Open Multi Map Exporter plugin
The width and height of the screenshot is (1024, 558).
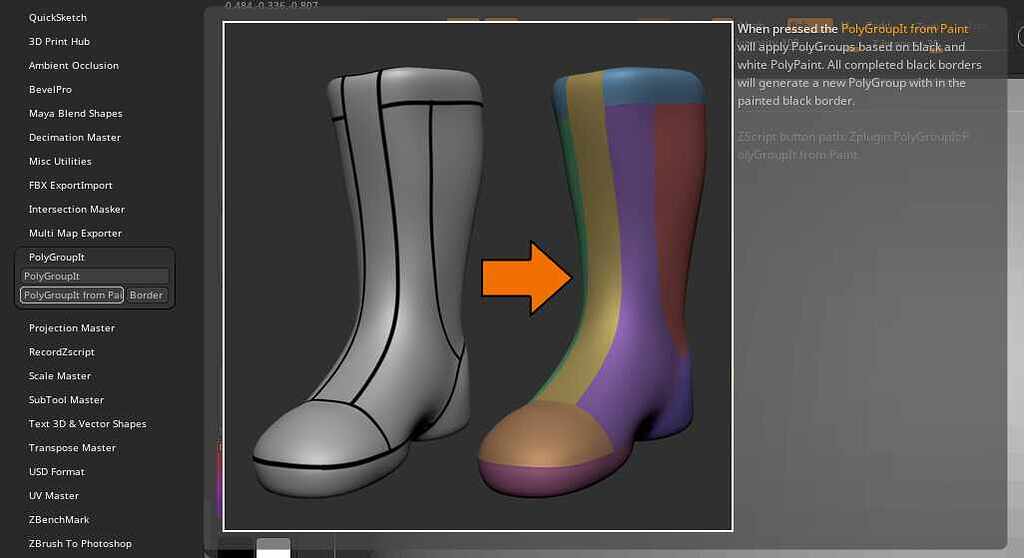click(x=75, y=233)
